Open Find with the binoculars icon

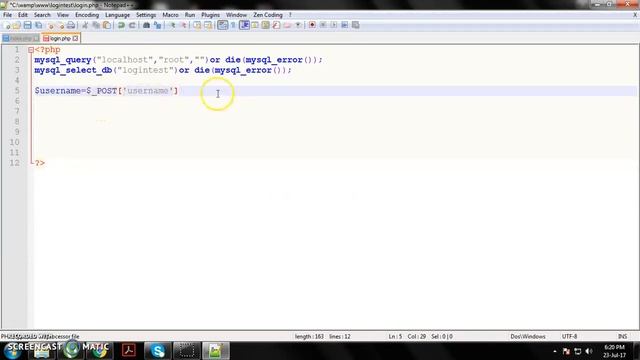pos(146,25)
